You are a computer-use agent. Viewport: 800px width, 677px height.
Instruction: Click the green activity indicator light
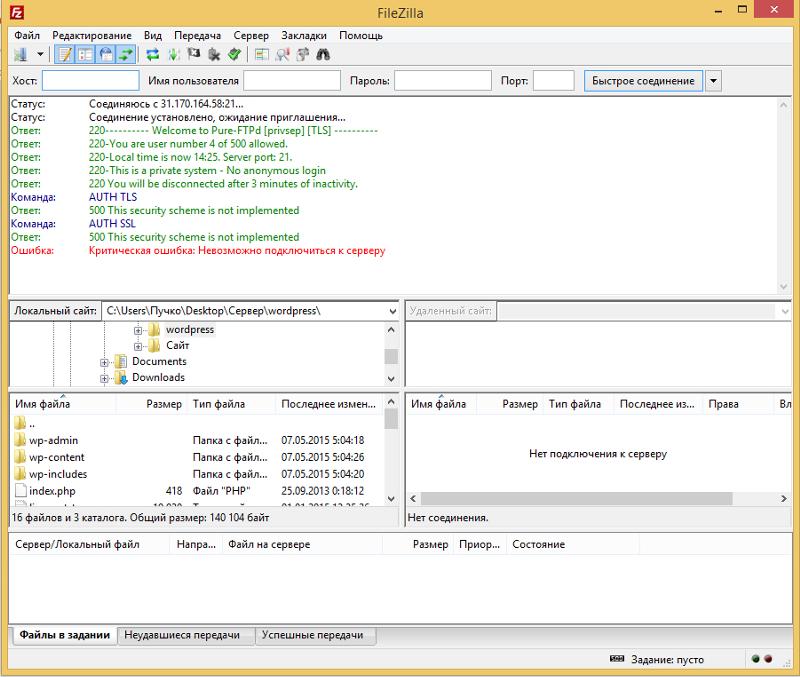[x=756, y=659]
